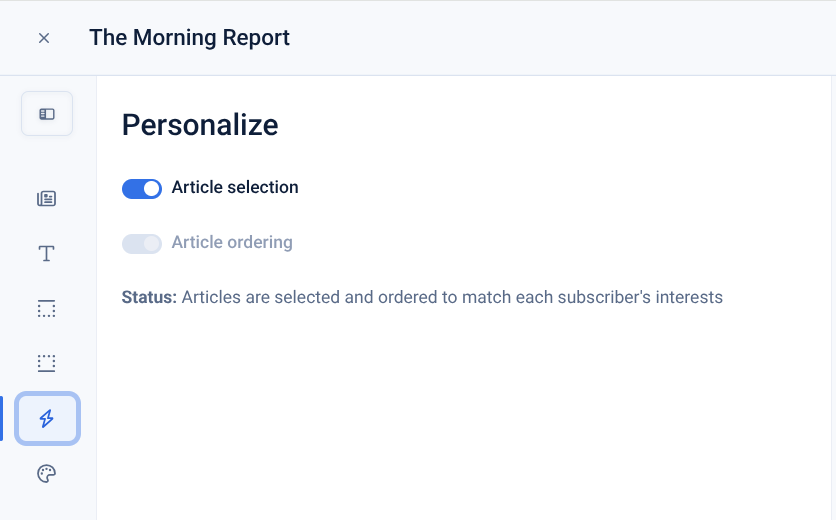This screenshot has width=836, height=520.
Task: Disable the Article selection toggle switch
Action: tap(142, 188)
